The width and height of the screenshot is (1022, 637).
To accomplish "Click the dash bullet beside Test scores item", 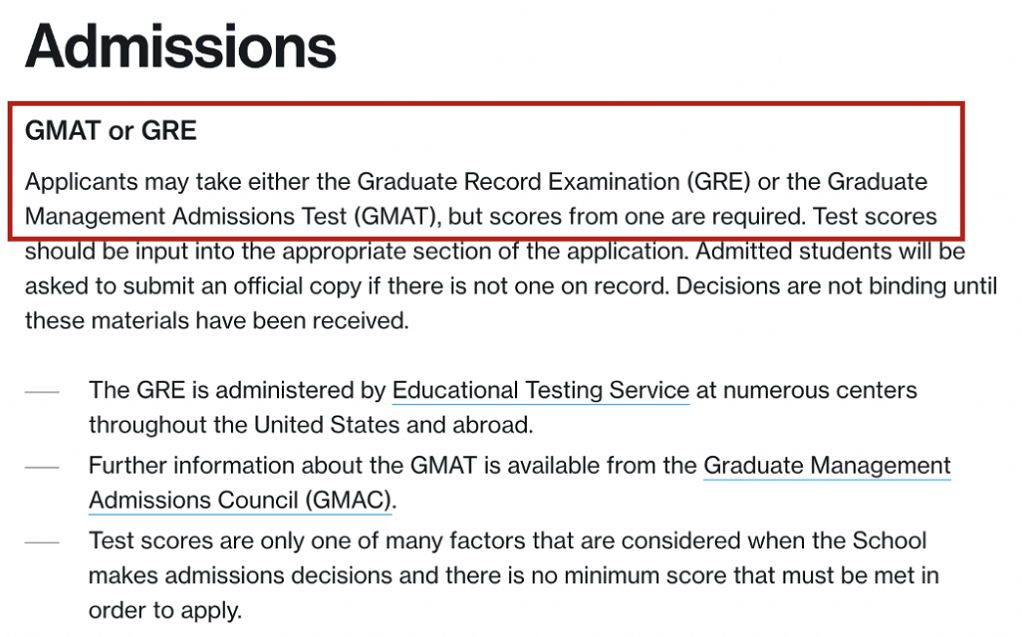I will (42, 542).
